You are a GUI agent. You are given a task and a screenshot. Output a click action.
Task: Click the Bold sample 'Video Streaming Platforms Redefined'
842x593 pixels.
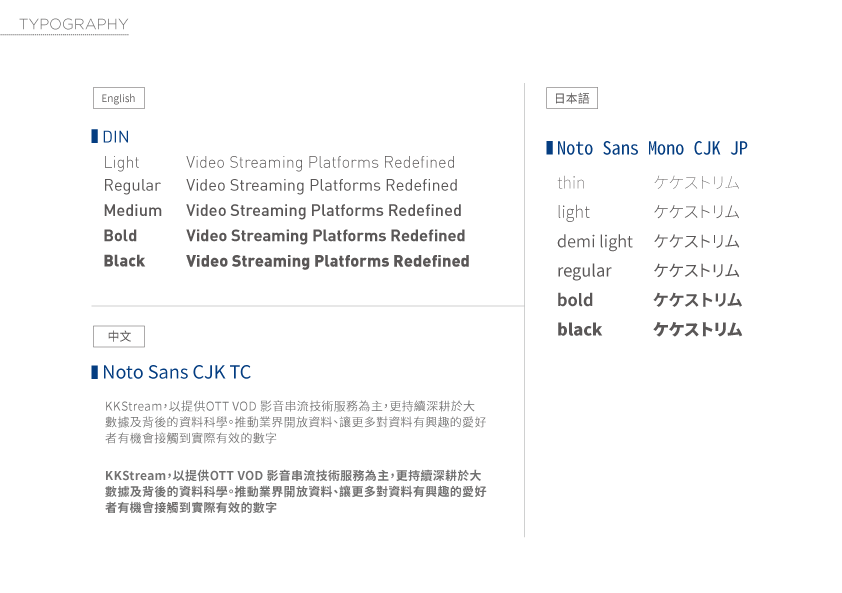tap(325, 236)
